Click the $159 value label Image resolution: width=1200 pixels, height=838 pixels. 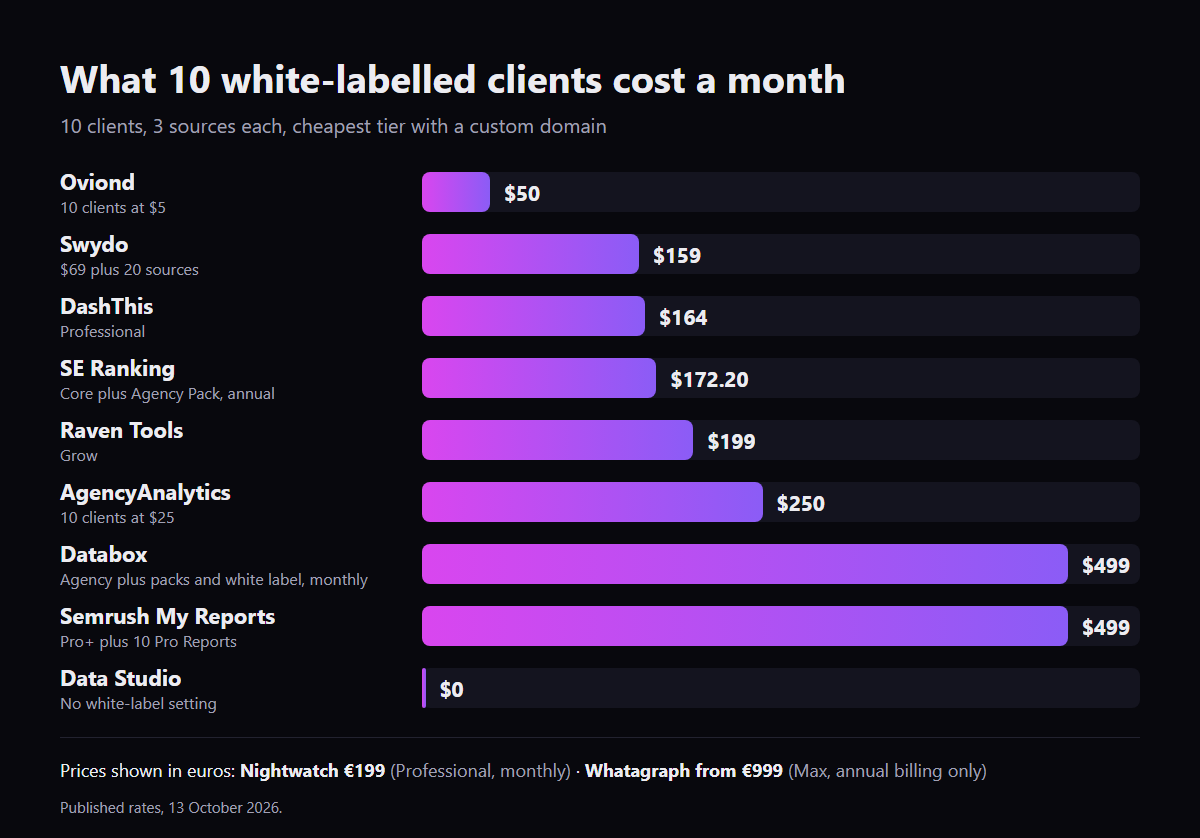coord(677,256)
